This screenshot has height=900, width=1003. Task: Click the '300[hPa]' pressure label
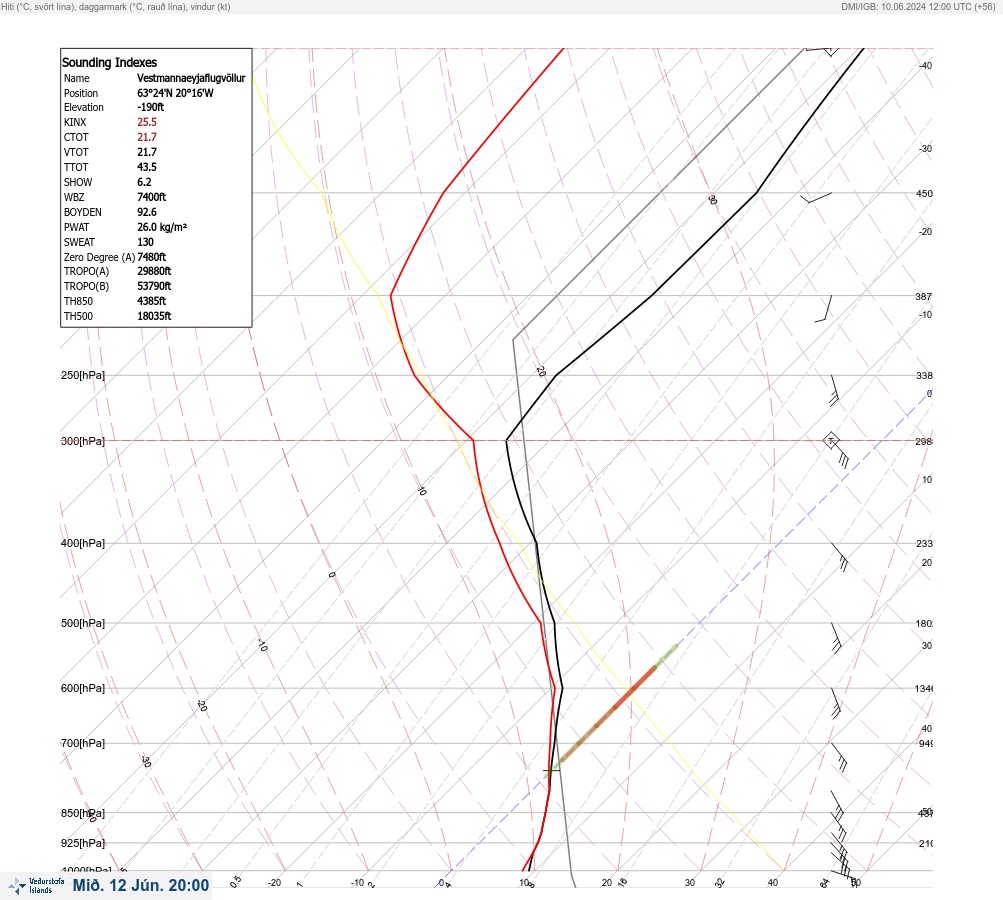tap(83, 441)
